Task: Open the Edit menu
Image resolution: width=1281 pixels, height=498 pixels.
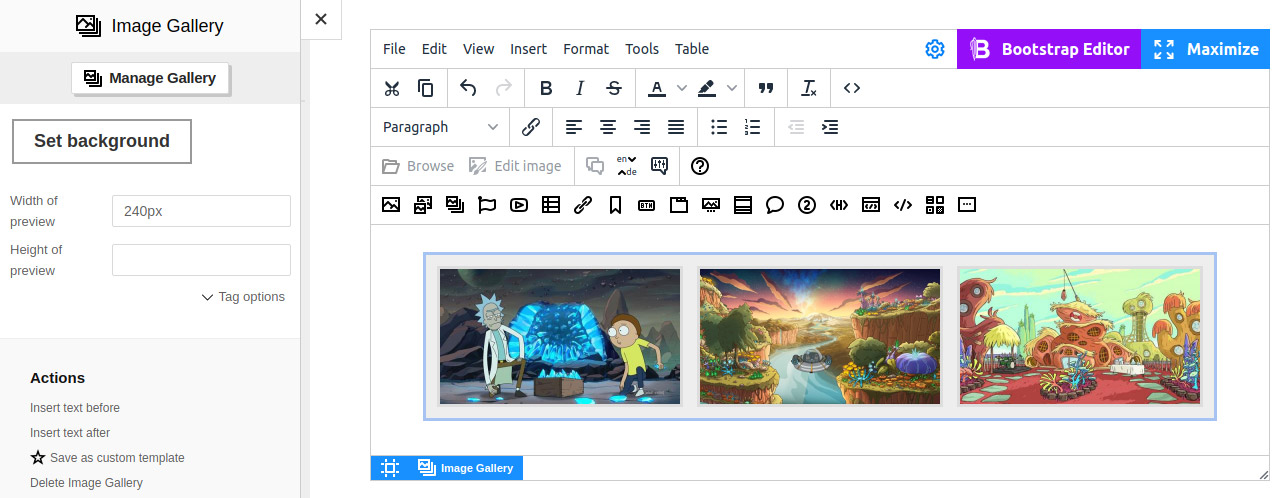Action: 434,49
